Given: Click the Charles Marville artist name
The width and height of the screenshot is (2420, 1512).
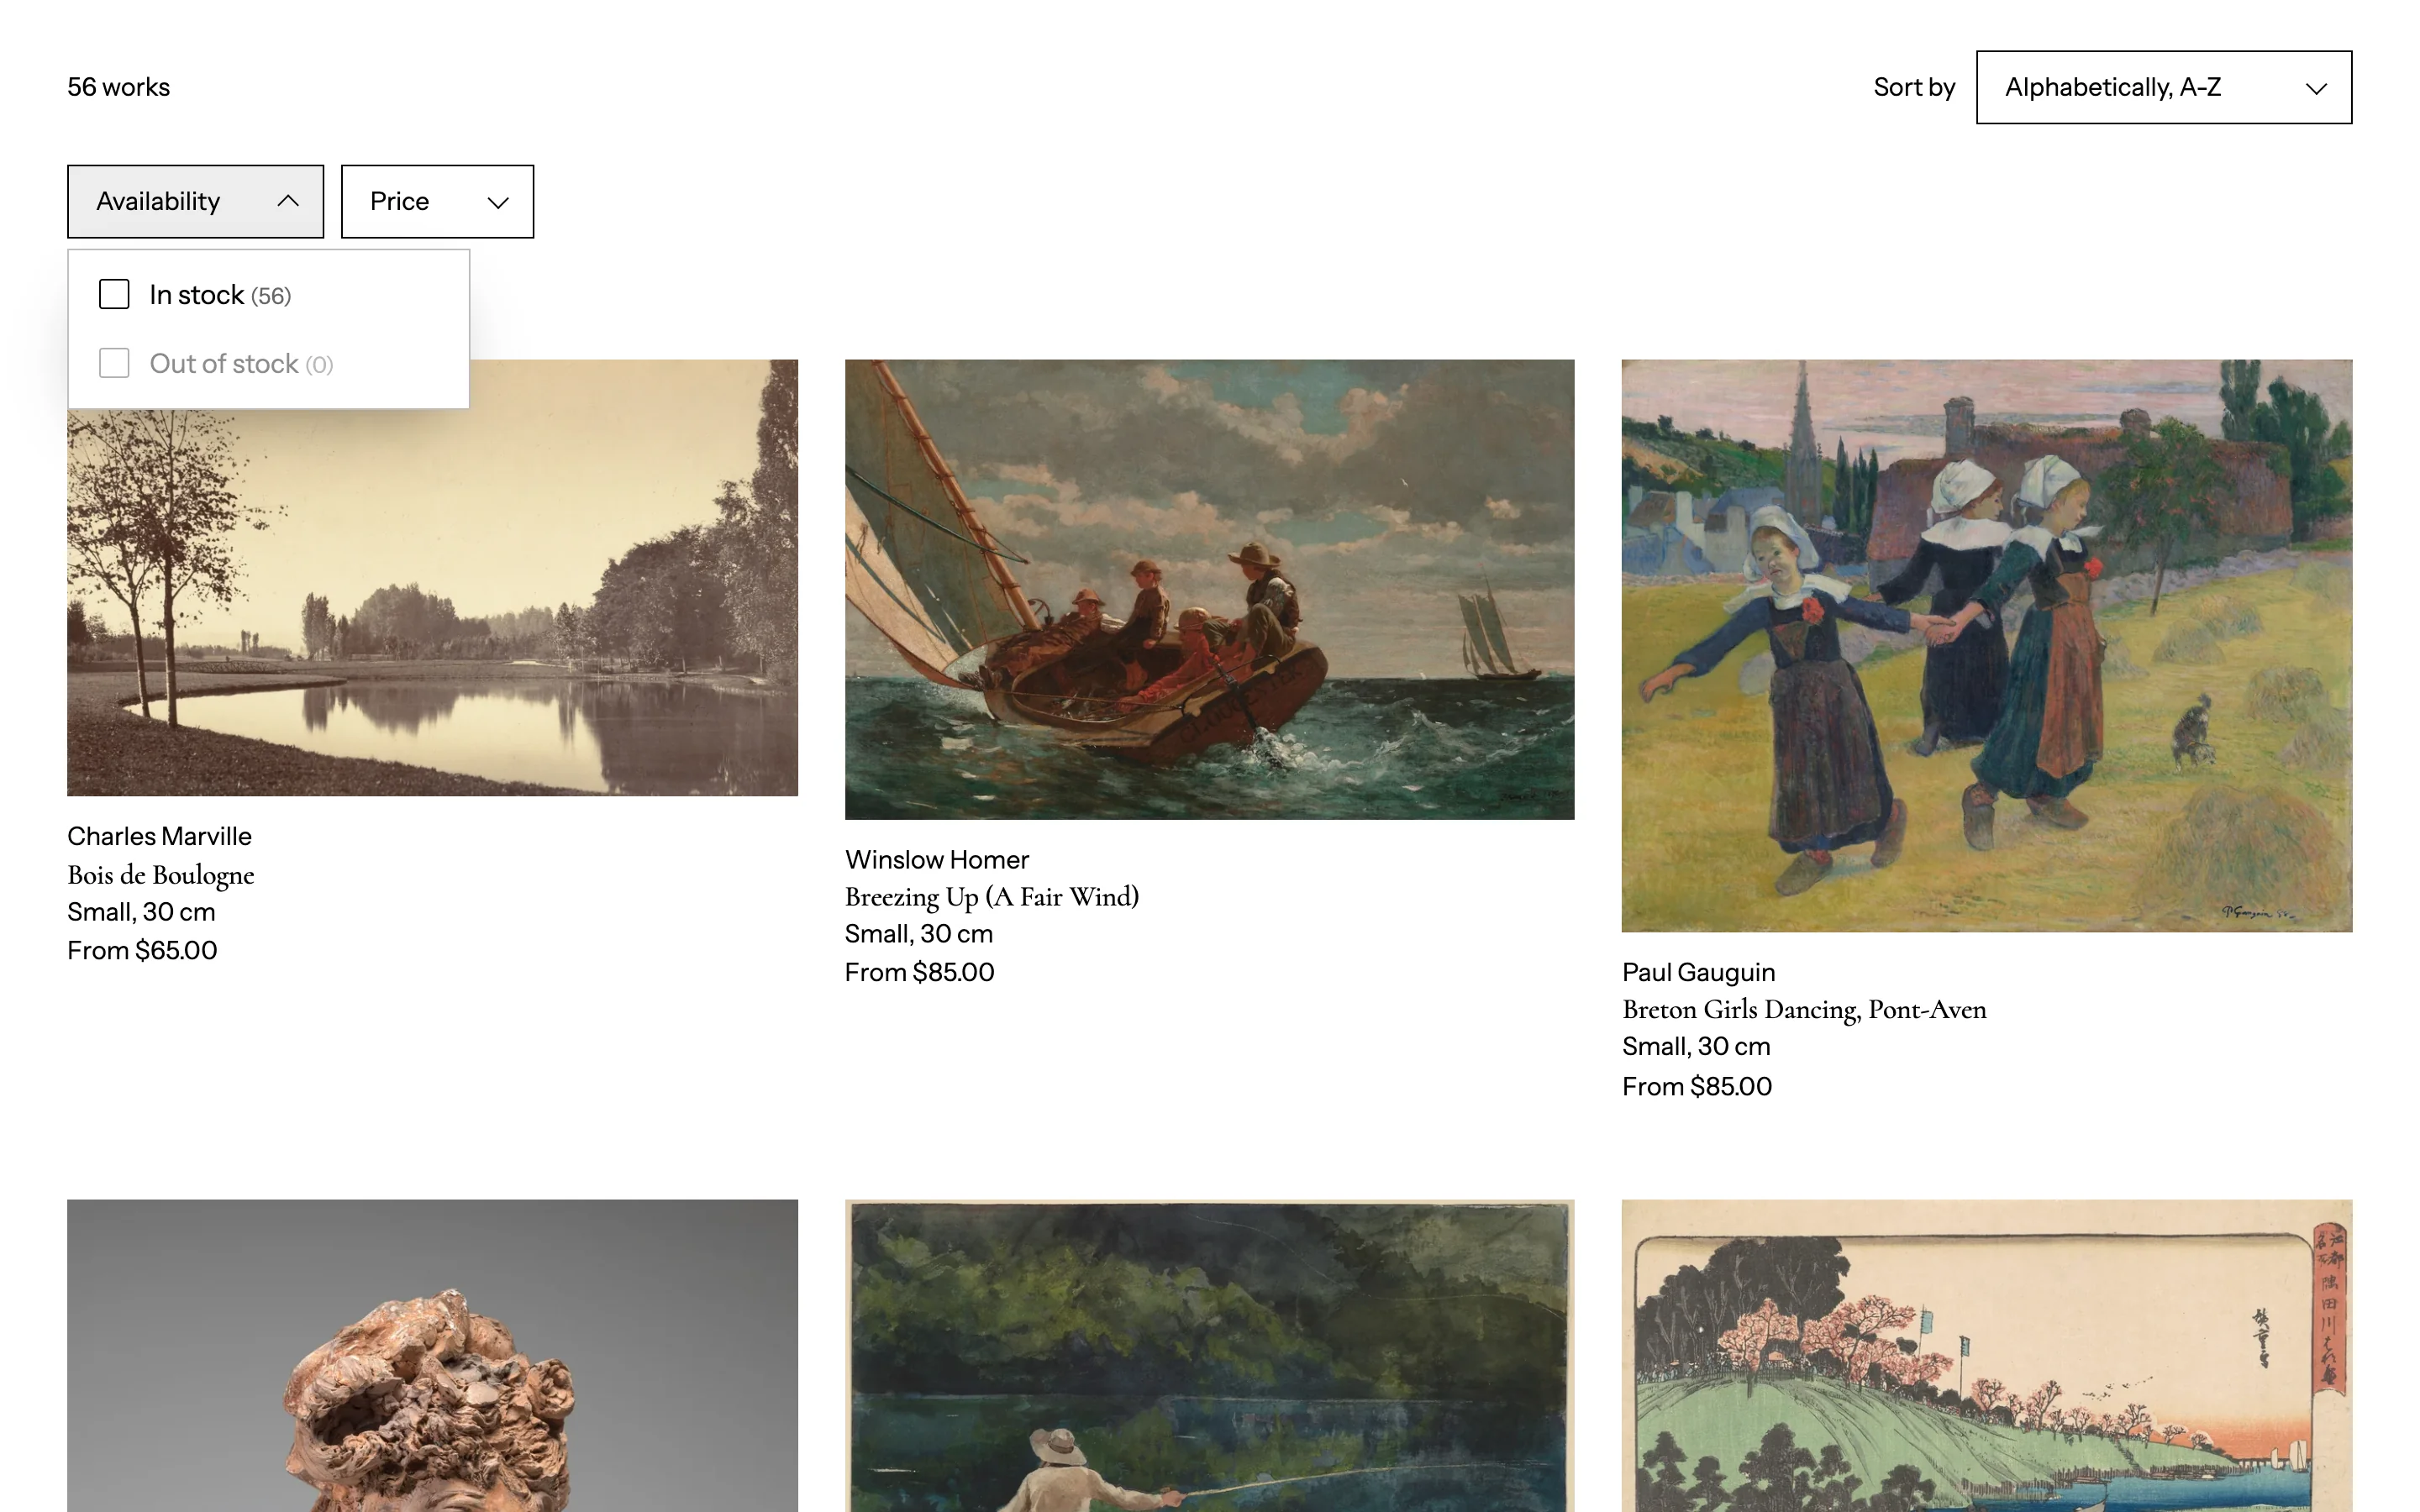Looking at the screenshot, I should point(159,835).
